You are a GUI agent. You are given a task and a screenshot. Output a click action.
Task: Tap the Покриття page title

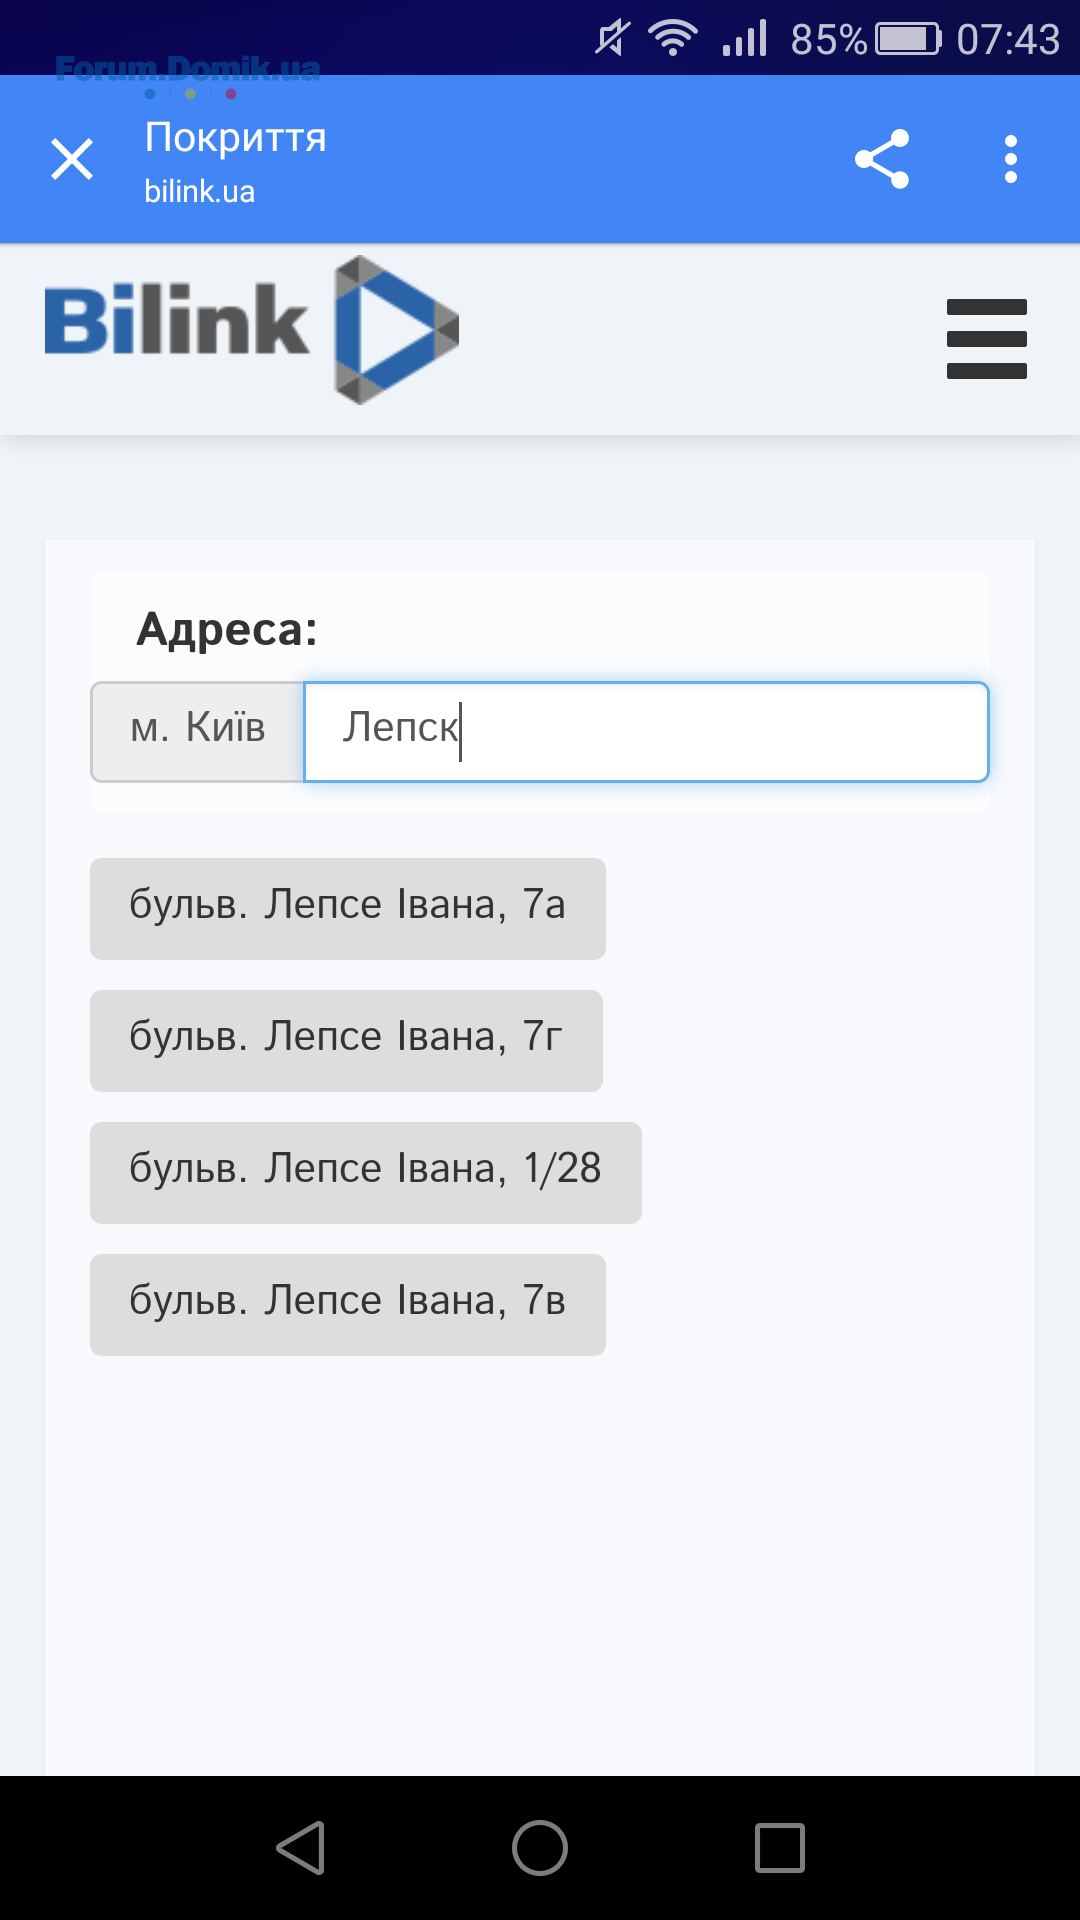coord(236,137)
